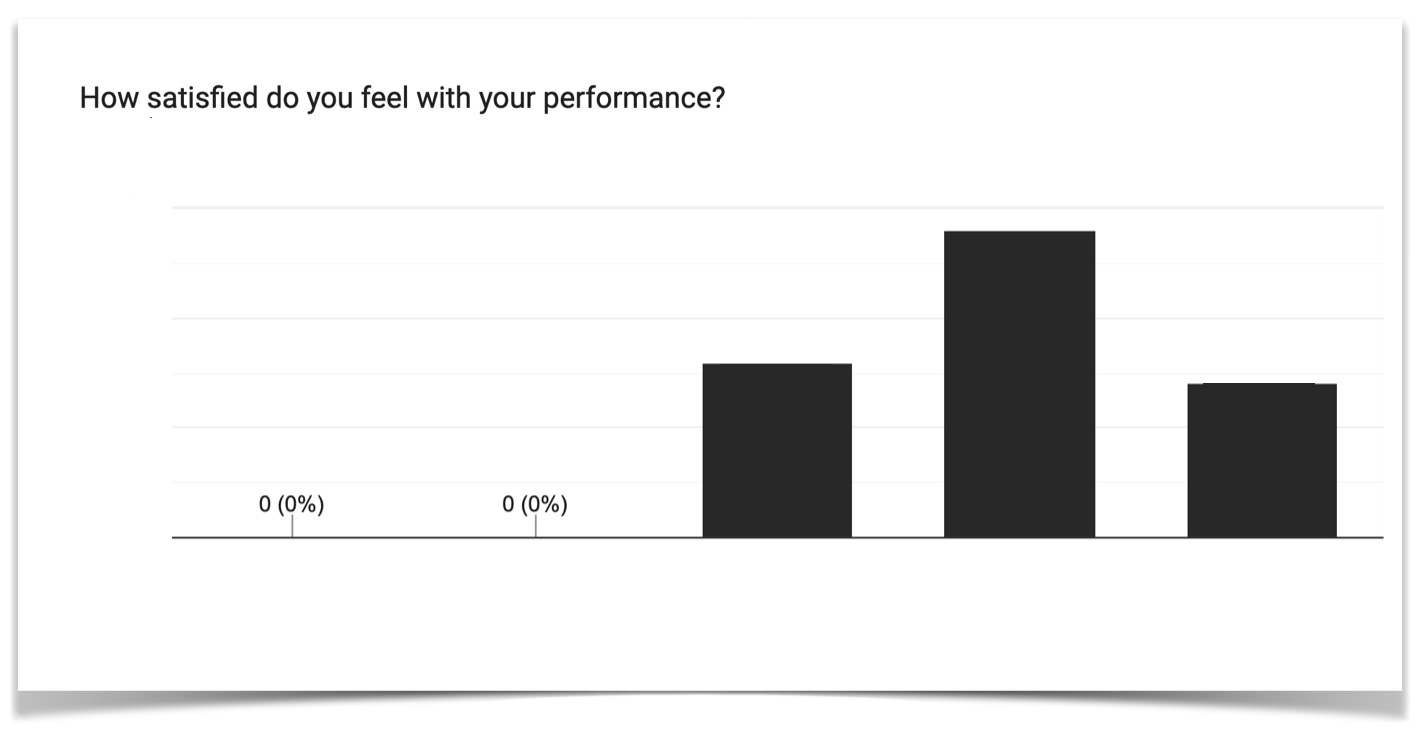Click the tallest black bar in the chart
1422x734 pixels.
point(1019,384)
